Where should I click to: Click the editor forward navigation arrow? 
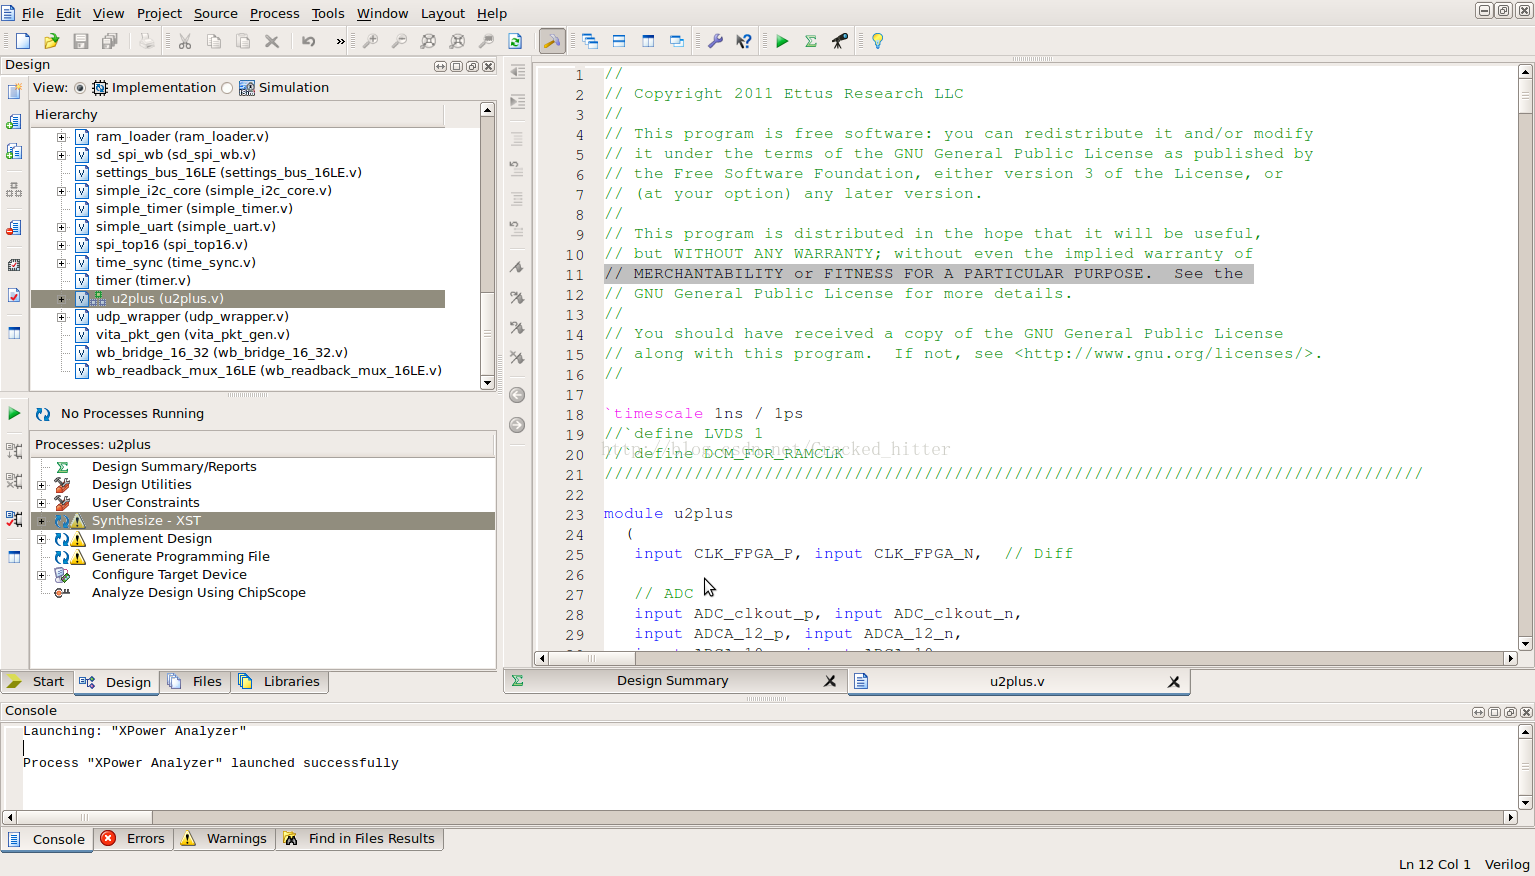coord(517,425)
